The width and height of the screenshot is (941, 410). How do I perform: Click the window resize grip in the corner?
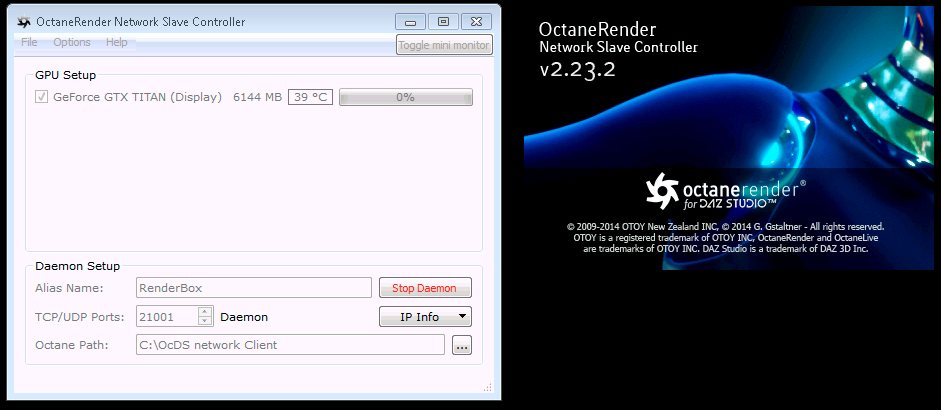click(x=487, y=387)
